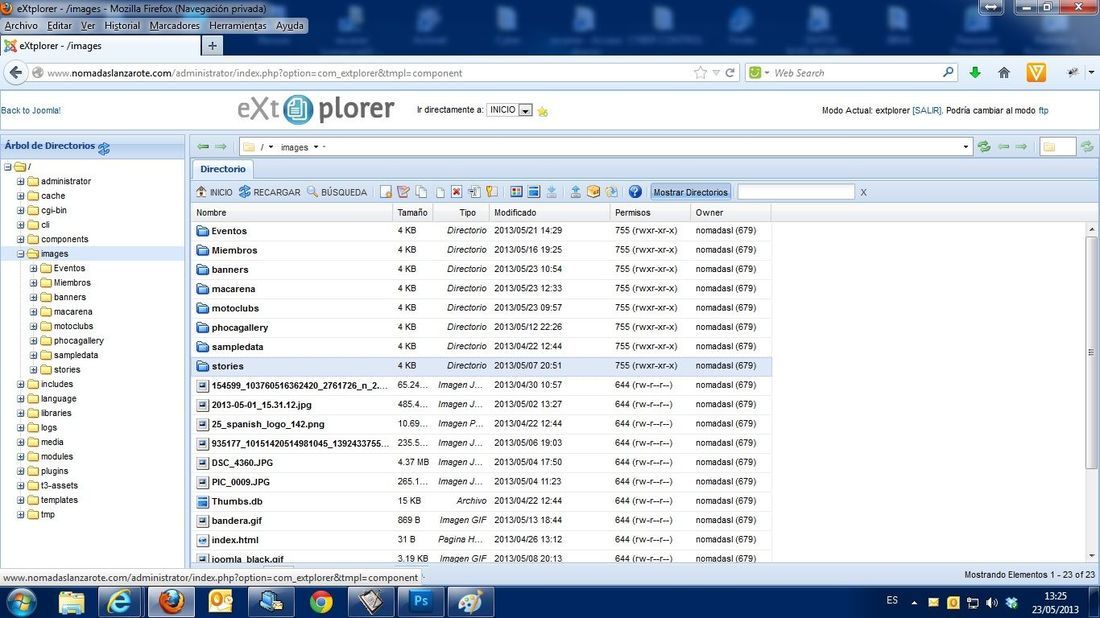The width and height of the screenshot is (1100, 618).
Task: Expand the templates tree folder
Action: pos(20,500)
